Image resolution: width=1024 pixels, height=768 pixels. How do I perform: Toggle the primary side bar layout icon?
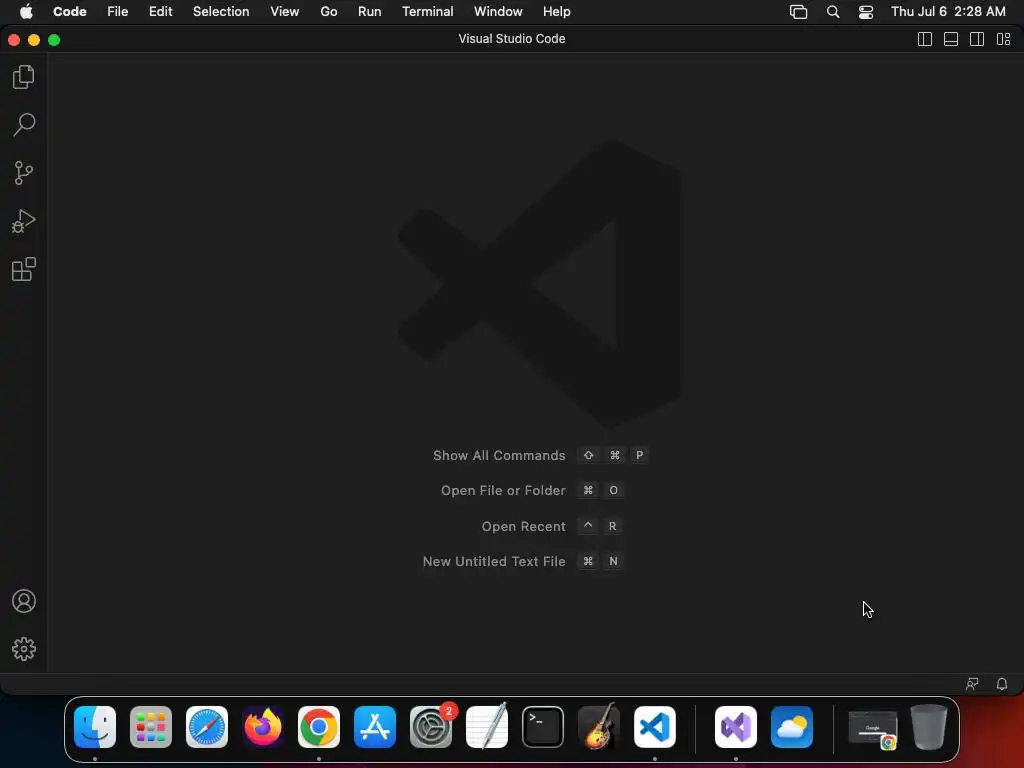(925, 39)
